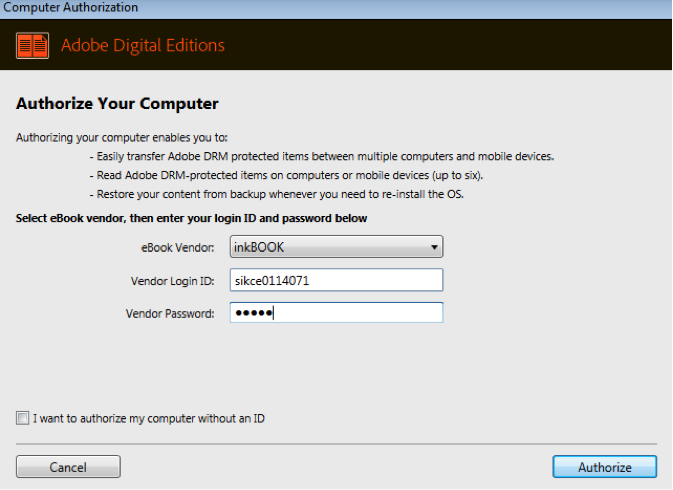Click the Vendor Password label
673x490 pixels.
[170, 314]
